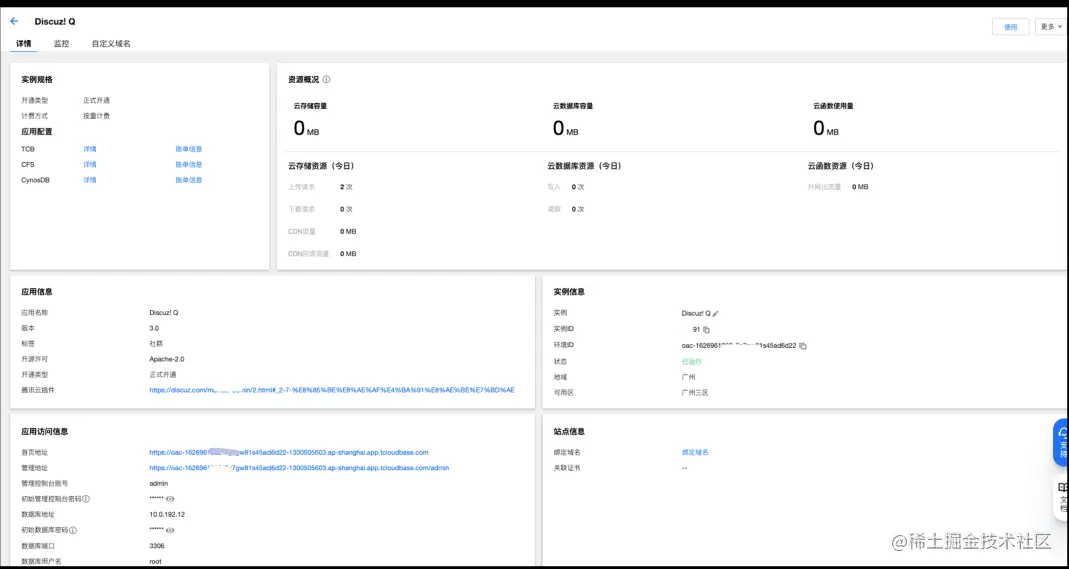
Task: Expand the 更多 dropdown menu
Action: pyautogui.click(x=1051, y=27)
